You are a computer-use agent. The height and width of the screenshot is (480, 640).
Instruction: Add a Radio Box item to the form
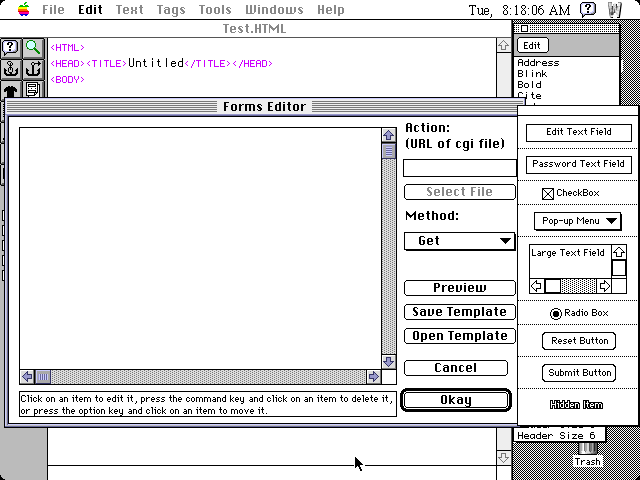pyautogui.click(x=578, y=313)
